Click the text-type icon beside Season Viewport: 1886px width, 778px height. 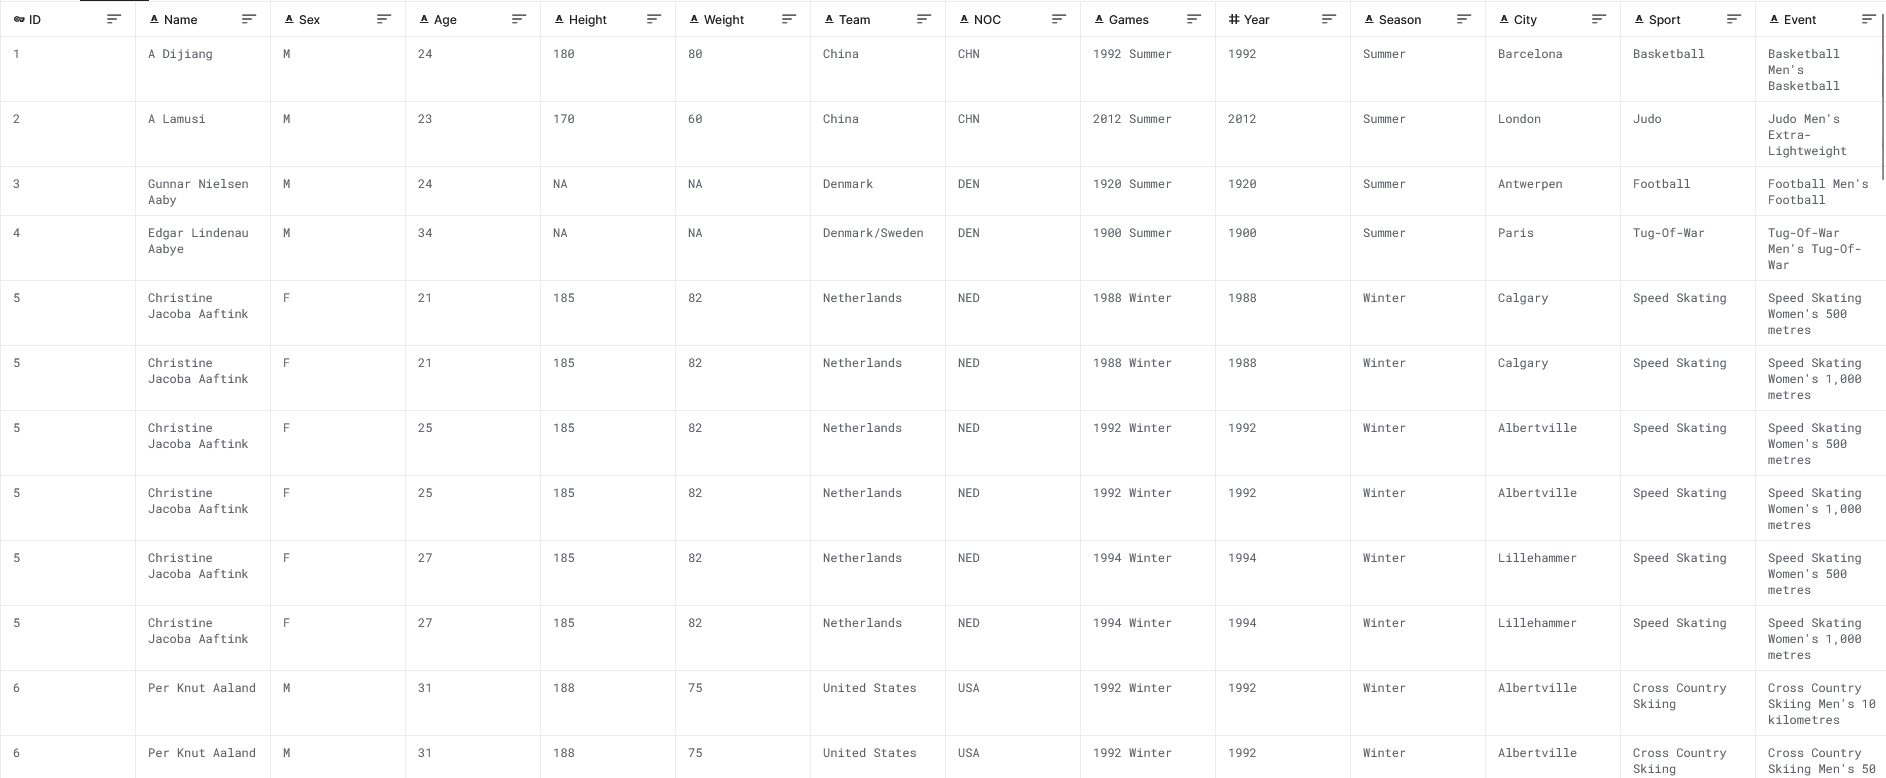[1367, 19]
